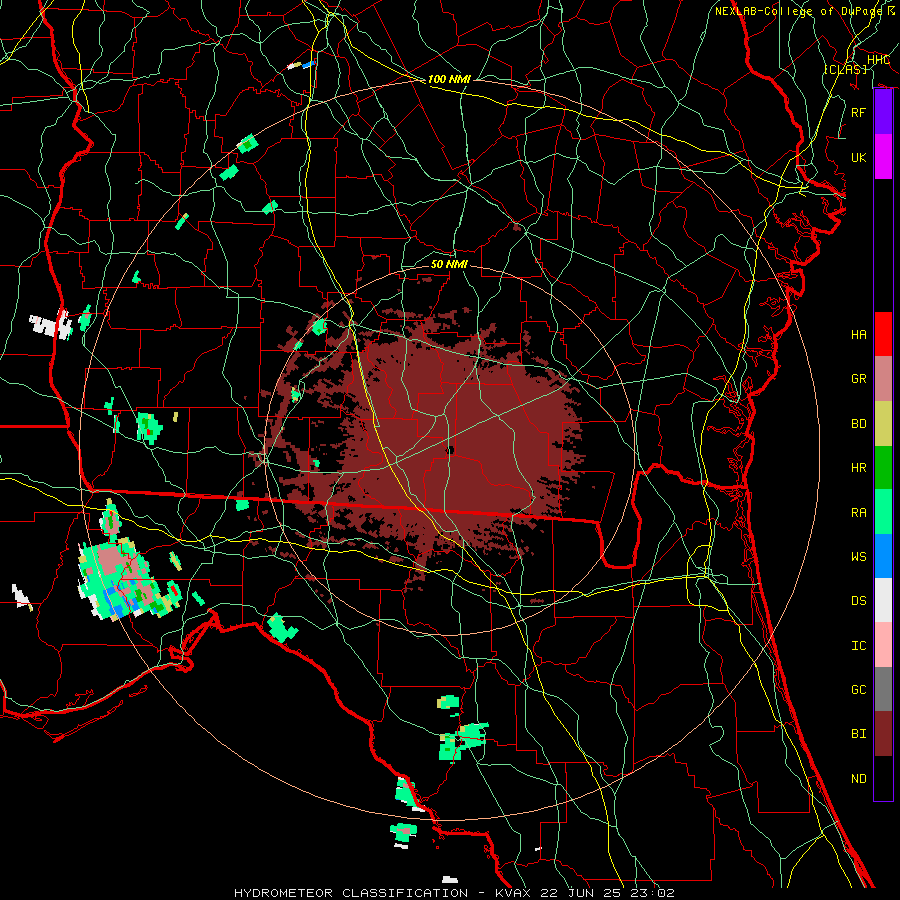Image resolution: width=900 pixels, height=900 pixels.
Task: Click the UK magenta legend swatch
Action: [x=883, y=157]
